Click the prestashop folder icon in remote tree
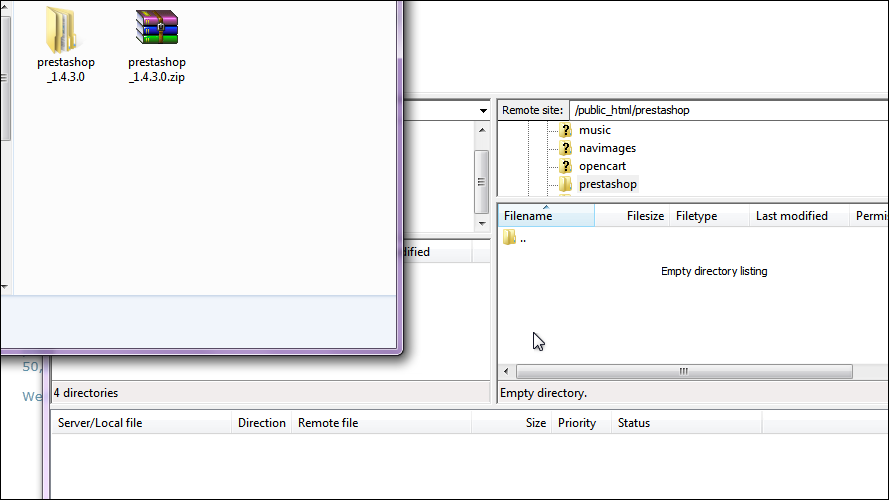Image resolution: width=889 pixels, height=500 pixels. [565, 184]
